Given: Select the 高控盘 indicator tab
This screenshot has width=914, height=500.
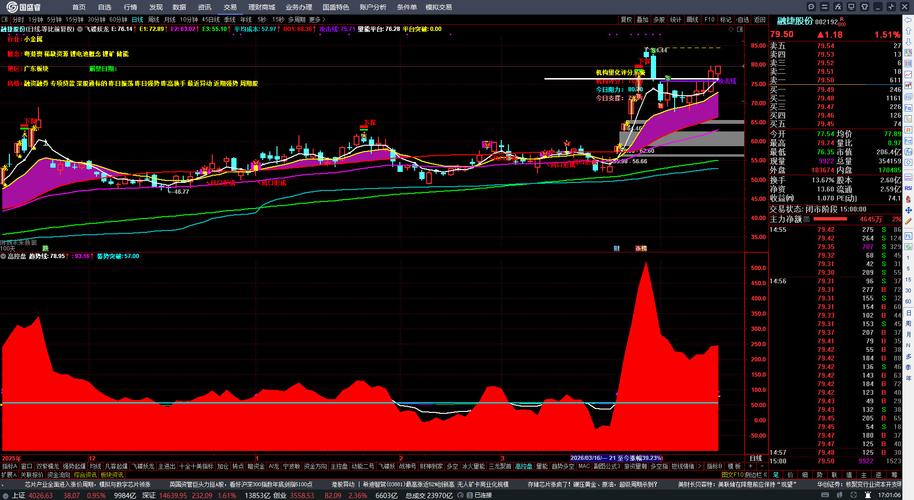Looking at the screenshot, I should coord(523,467).
